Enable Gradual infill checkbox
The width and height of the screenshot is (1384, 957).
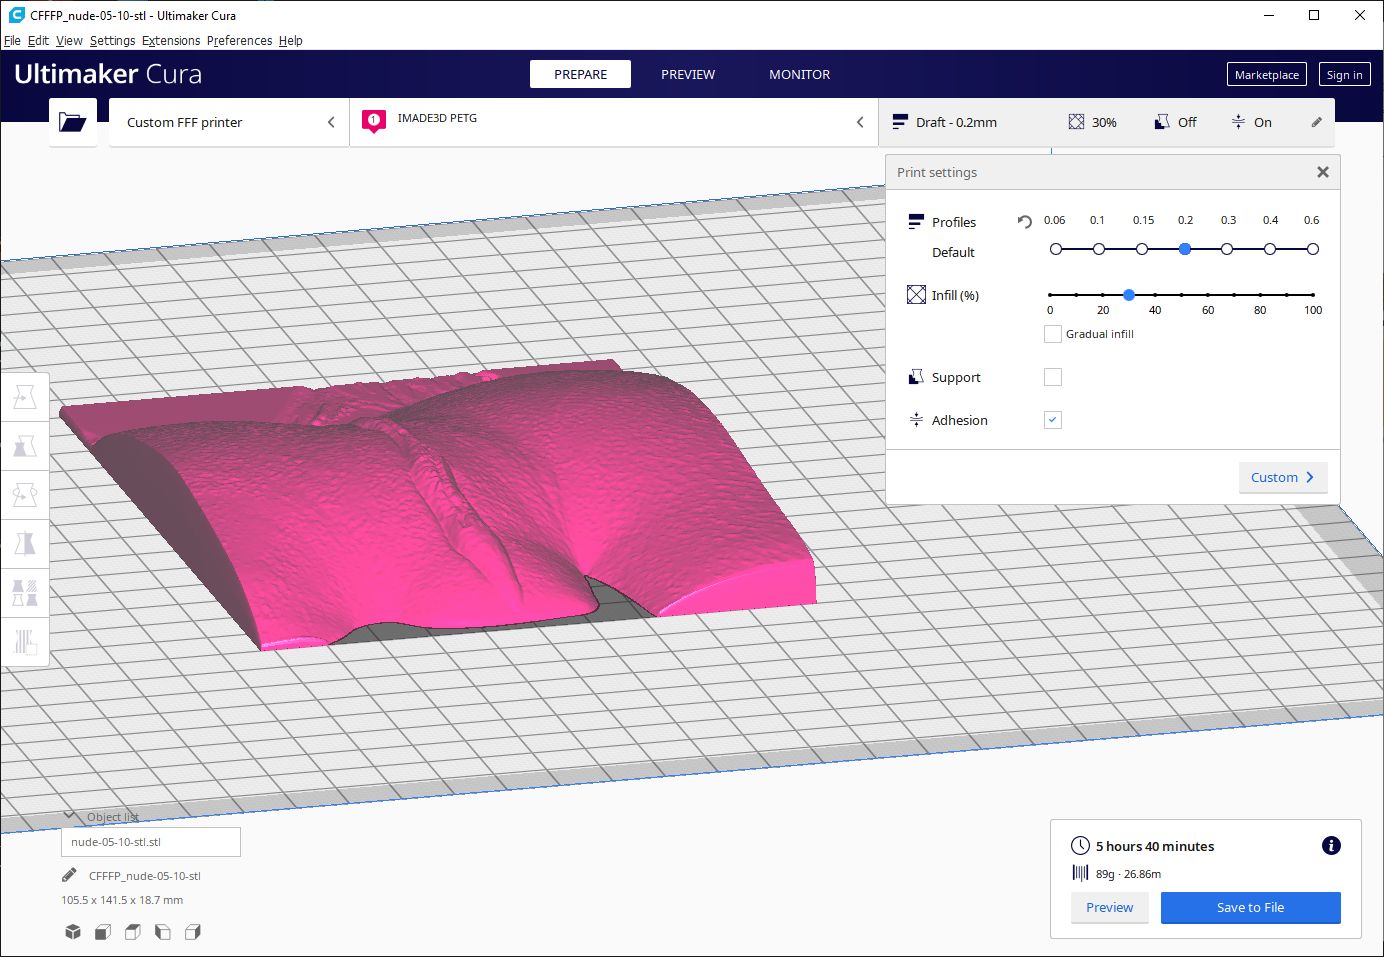[x=1052, y=334]
